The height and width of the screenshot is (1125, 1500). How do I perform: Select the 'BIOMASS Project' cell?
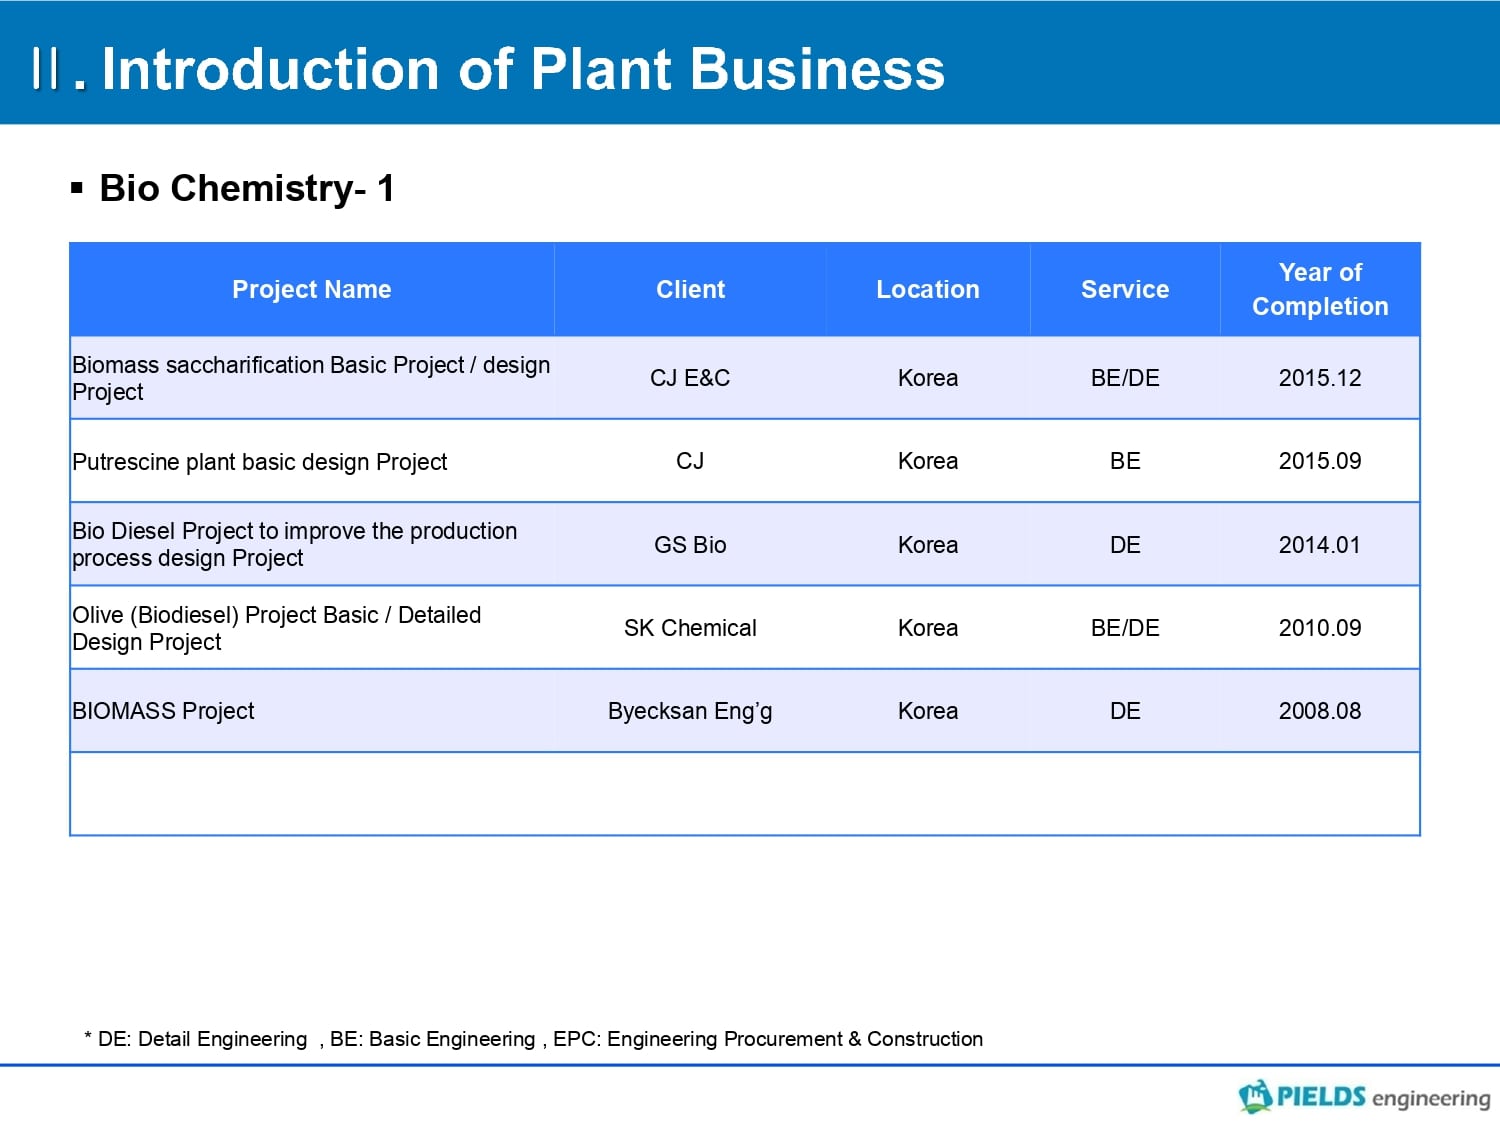tap(312, 711)
